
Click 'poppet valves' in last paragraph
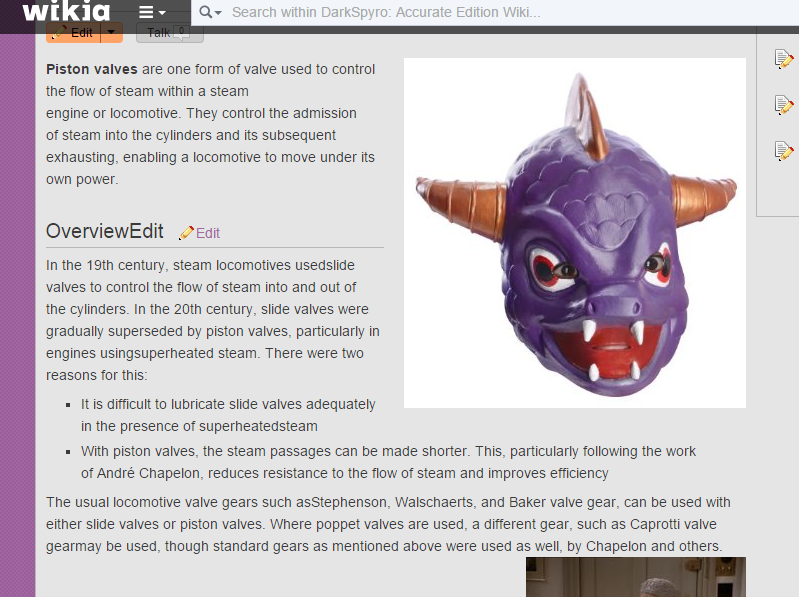[358, 524]
